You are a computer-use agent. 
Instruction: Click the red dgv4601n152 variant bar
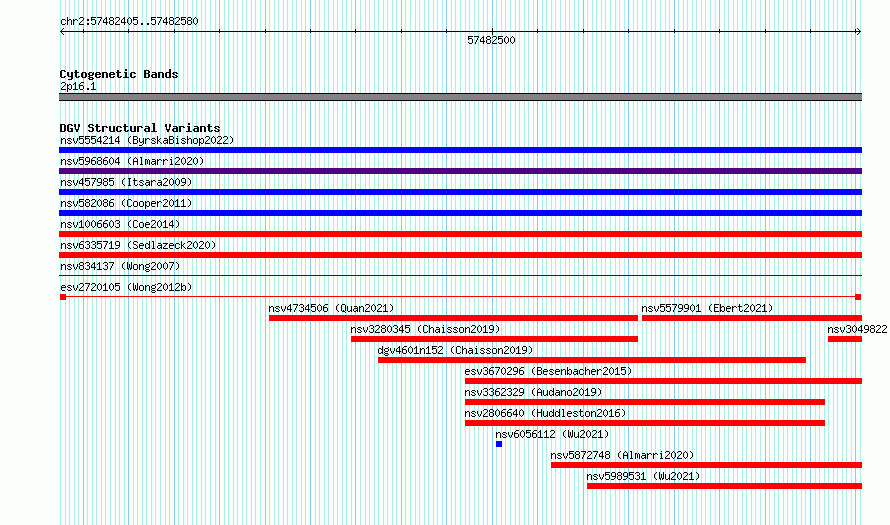(592, 360)
